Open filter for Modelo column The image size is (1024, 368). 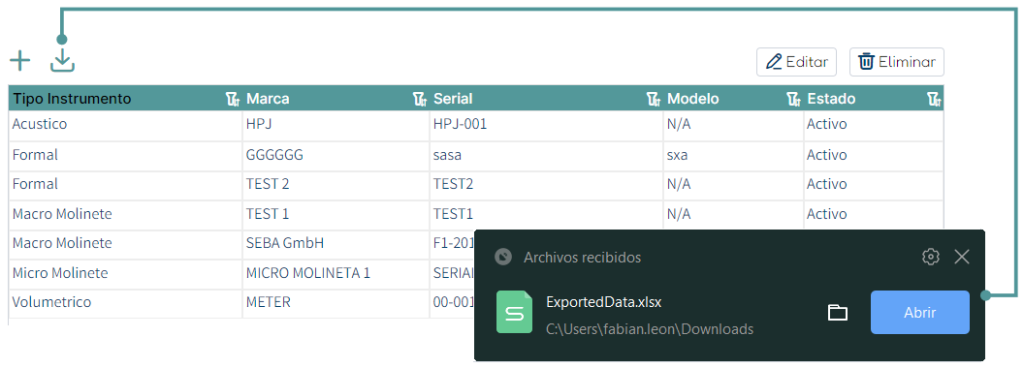793,99
